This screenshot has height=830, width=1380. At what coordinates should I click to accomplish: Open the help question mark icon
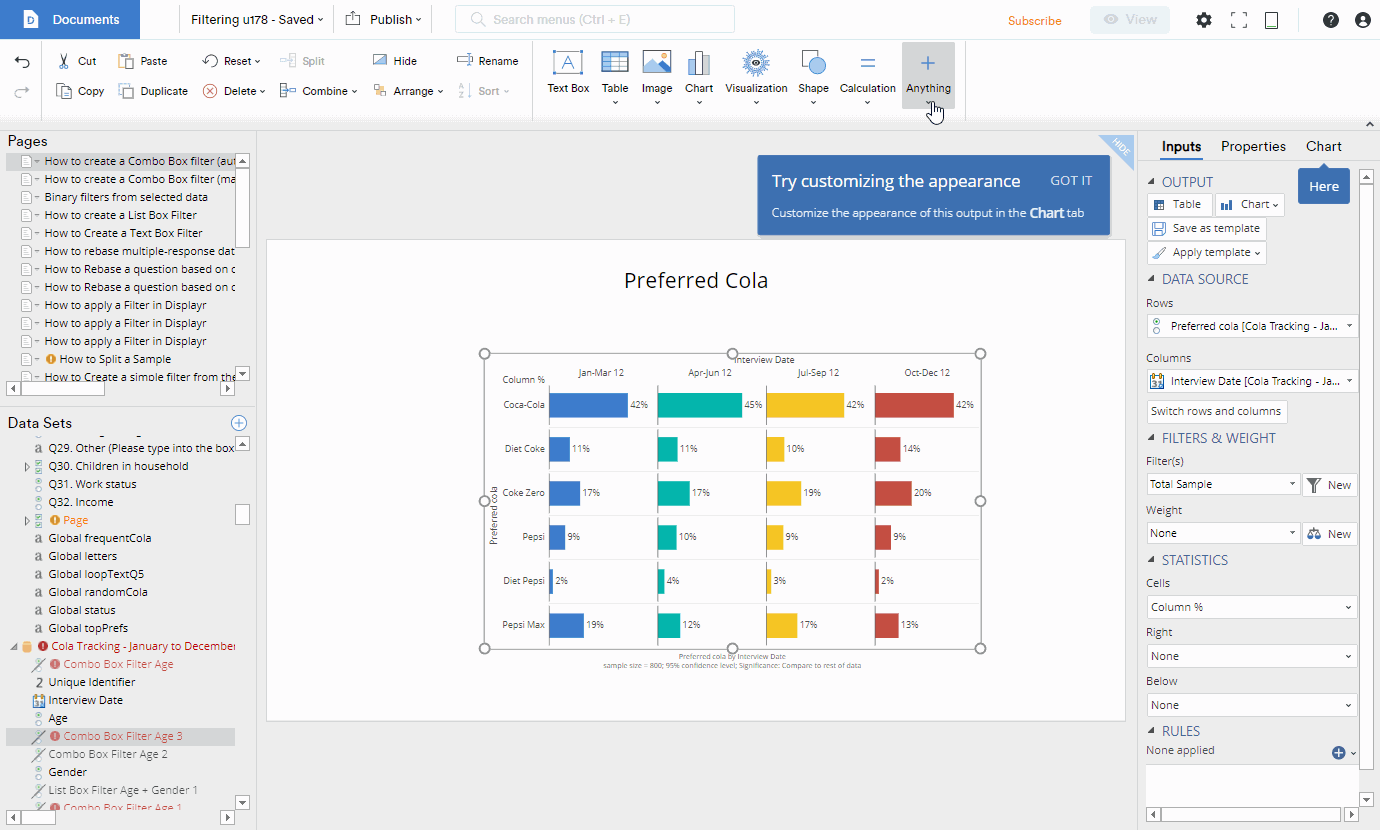pos(1330,20)
